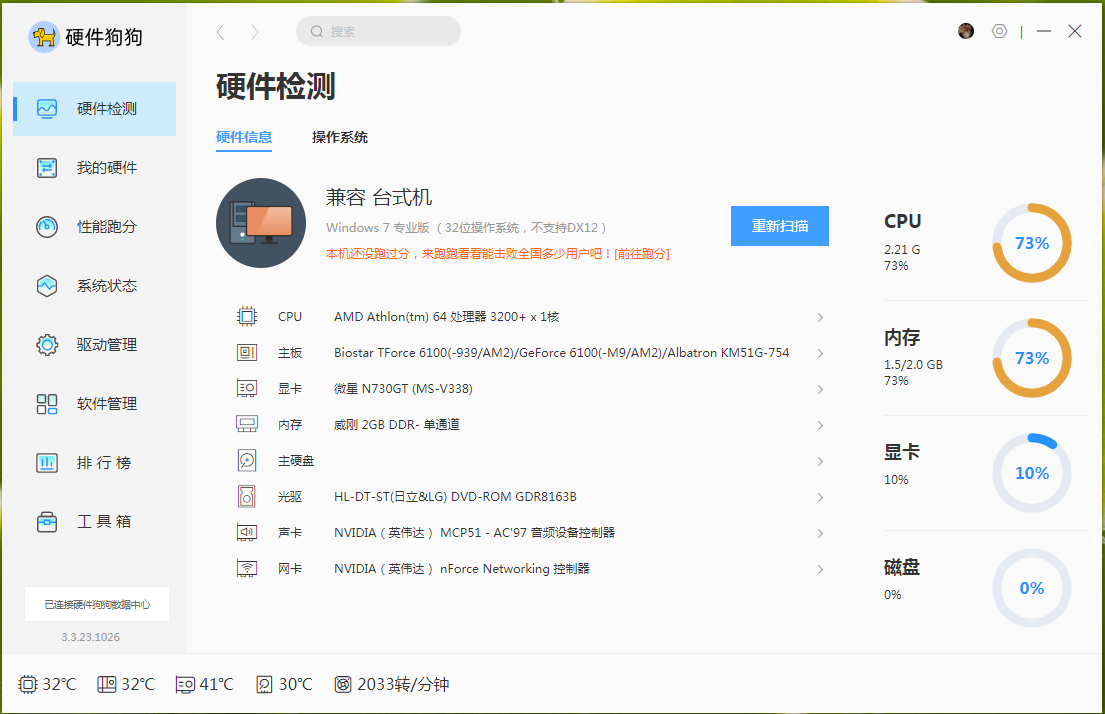The width and height of the screenshot is (1105, 714).
Task: Click the CPU chip icon in hardware list
Action: click(247, 316)
